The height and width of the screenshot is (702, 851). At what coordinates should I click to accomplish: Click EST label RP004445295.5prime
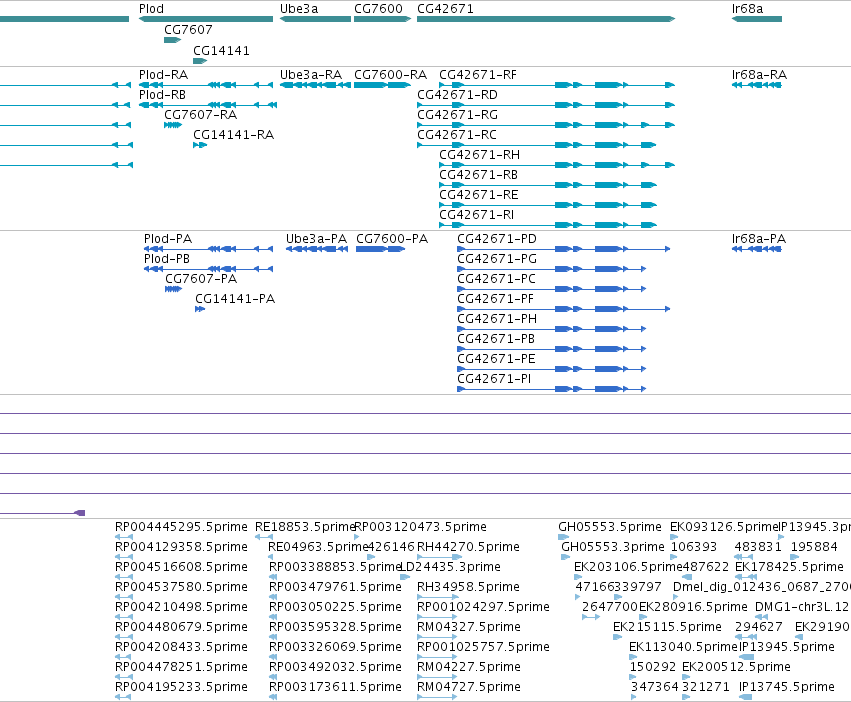[x=181, y=527]
